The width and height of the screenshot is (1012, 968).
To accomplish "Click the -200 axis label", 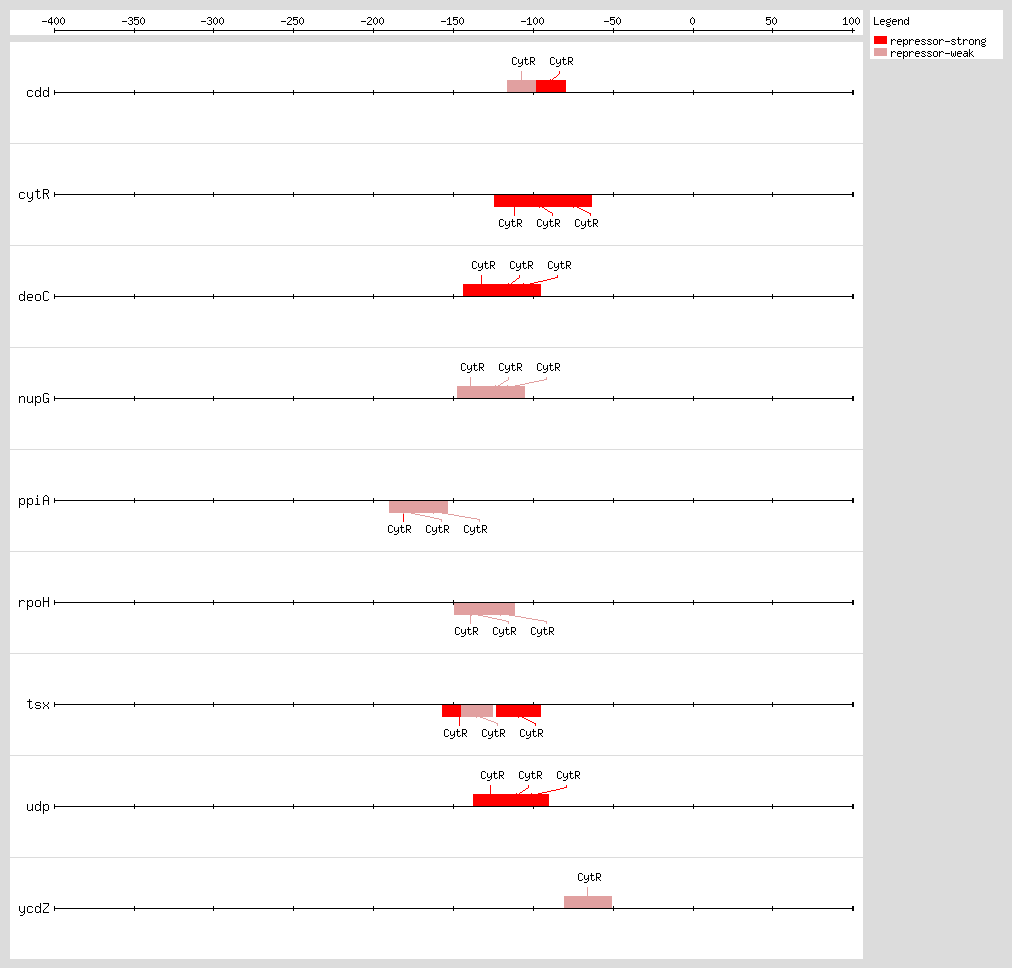I will click(x=372, y=21).
